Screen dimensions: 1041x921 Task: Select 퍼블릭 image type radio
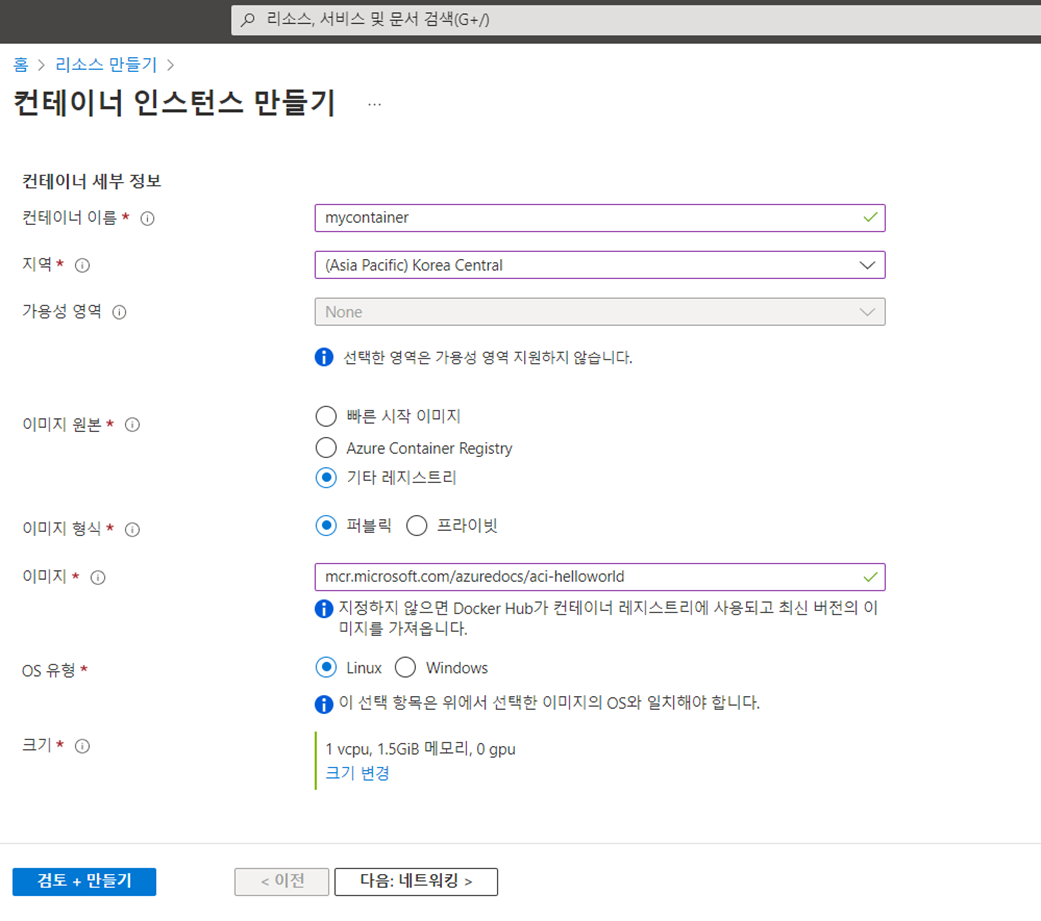pyautogui.click(x=326, y=526)
